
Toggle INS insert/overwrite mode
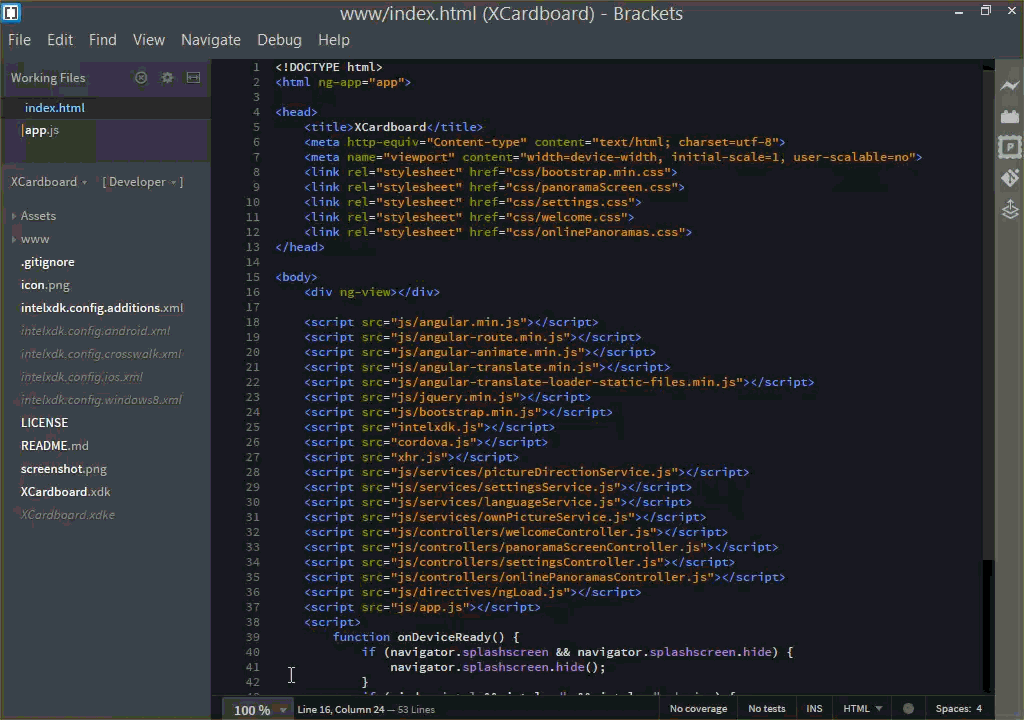click(814, 708)
